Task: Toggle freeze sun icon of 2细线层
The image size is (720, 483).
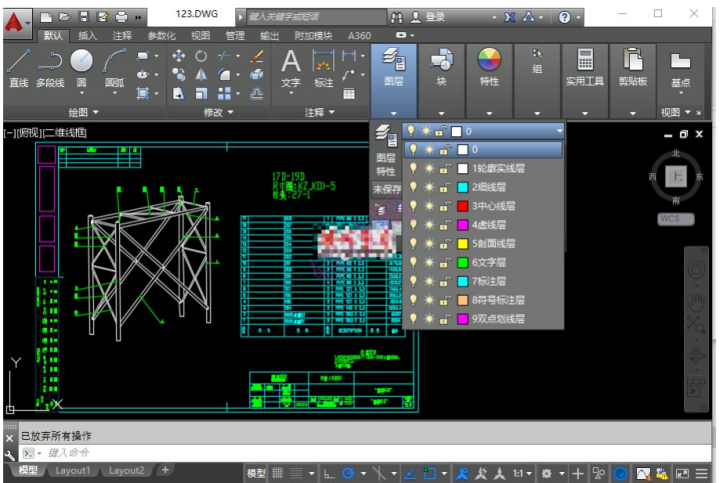Action: point(428,187)
